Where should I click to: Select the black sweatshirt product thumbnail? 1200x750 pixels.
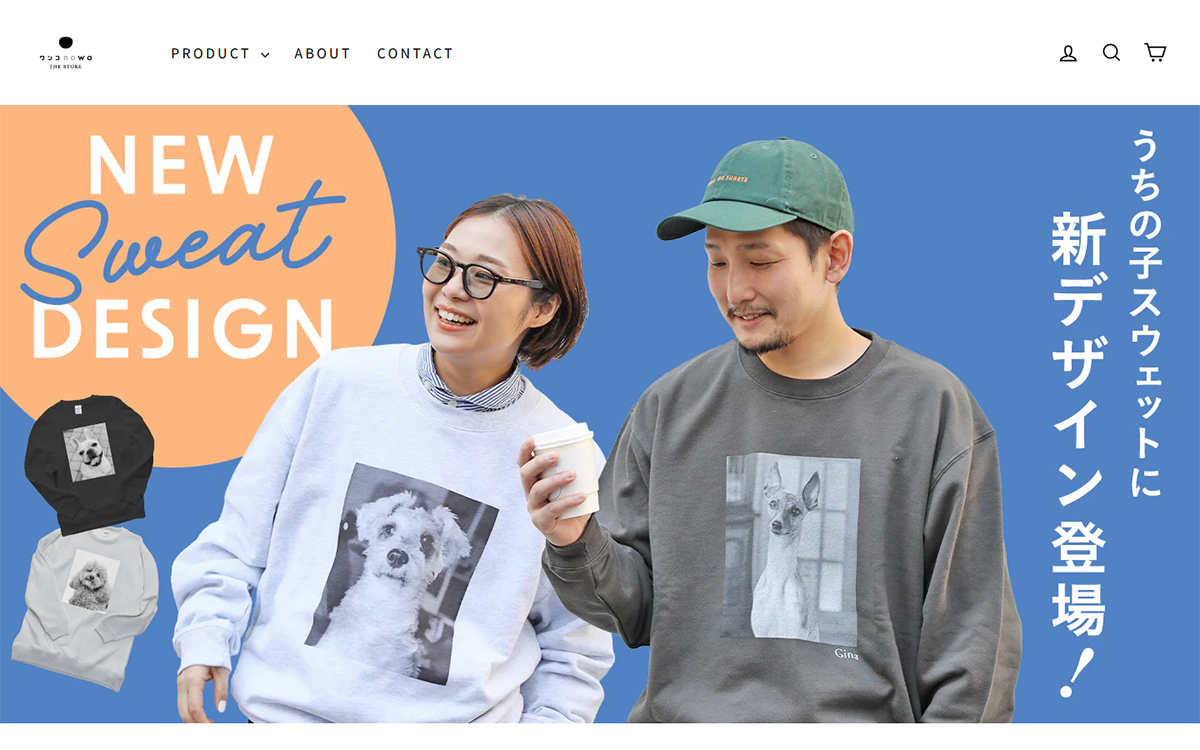click(88, 462)
